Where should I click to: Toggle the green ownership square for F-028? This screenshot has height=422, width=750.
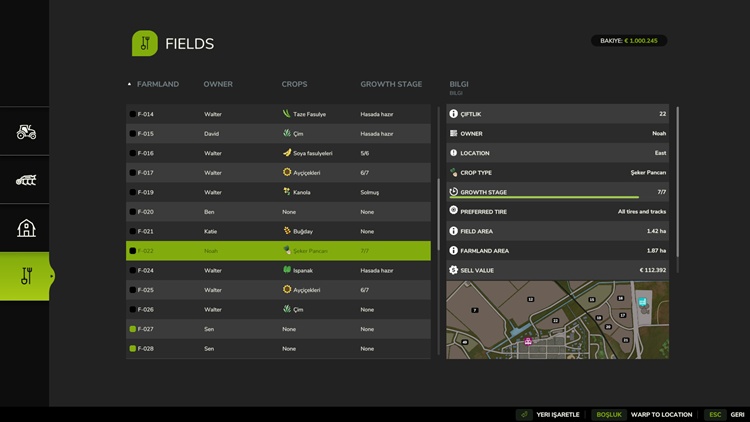[133, 348]
